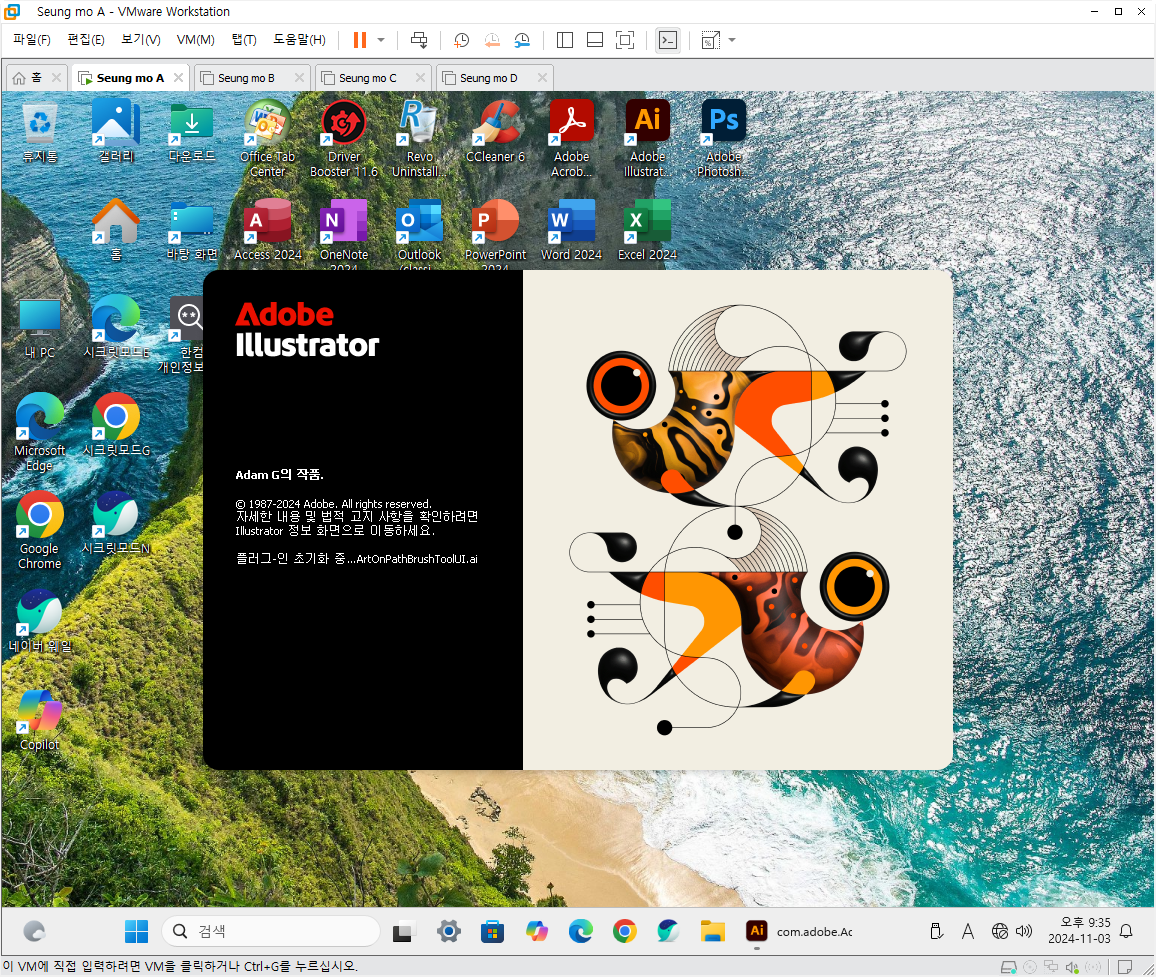Viewport: 1156px width, 977px height.
Task: Open 시크릿모드N Whale shortcut
Action: (x=116, y=524)
